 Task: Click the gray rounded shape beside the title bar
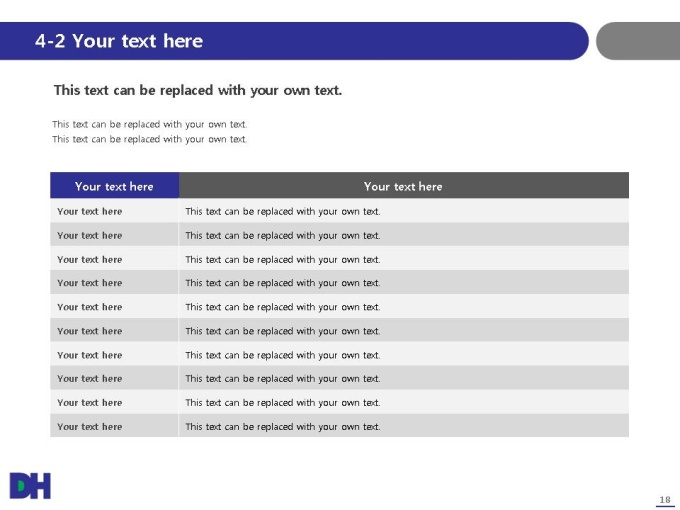point(639,41)
